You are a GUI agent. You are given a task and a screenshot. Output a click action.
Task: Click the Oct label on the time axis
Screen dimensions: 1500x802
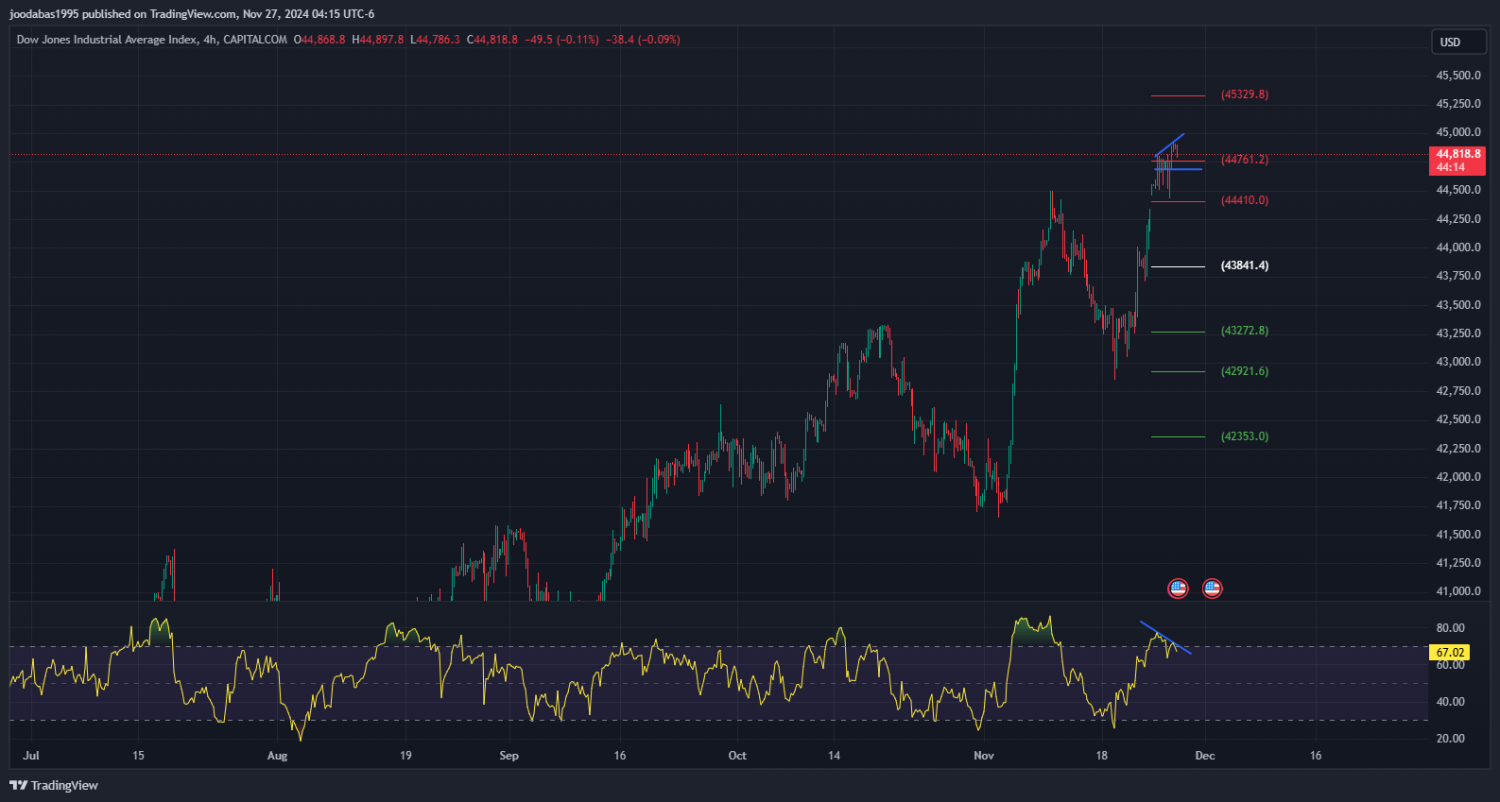coord(737,756)
